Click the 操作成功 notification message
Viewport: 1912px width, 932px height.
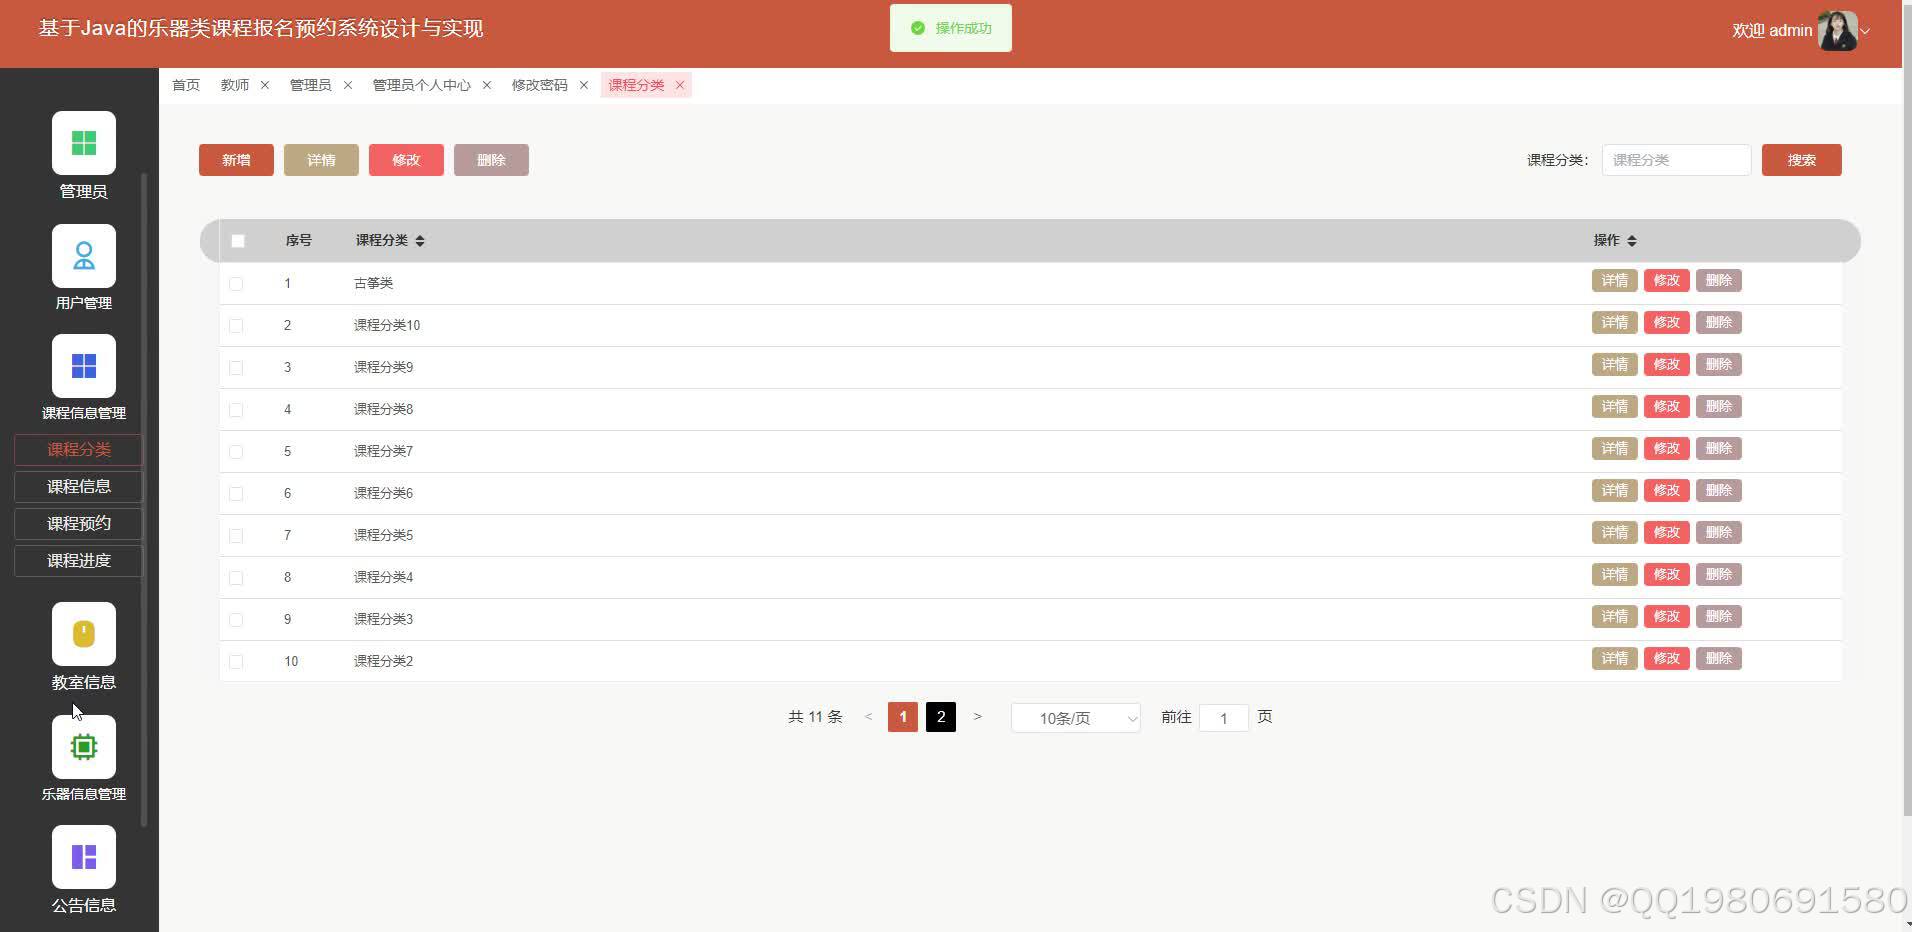[x=950, y=28]
